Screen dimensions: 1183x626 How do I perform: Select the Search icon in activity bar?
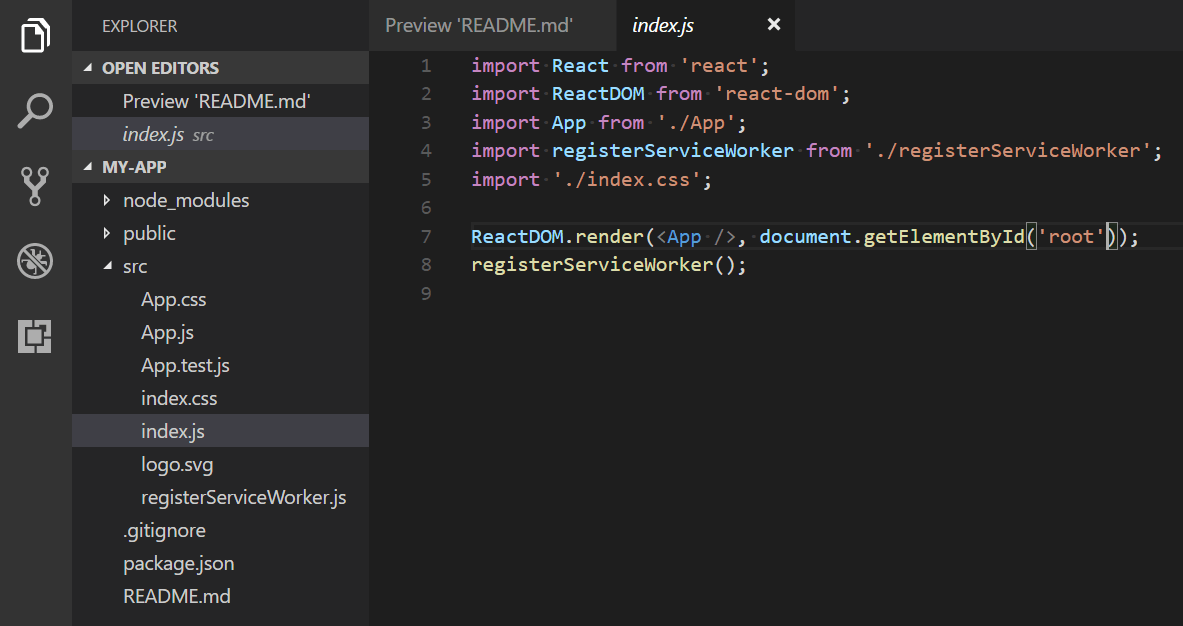tap(35, 110)
